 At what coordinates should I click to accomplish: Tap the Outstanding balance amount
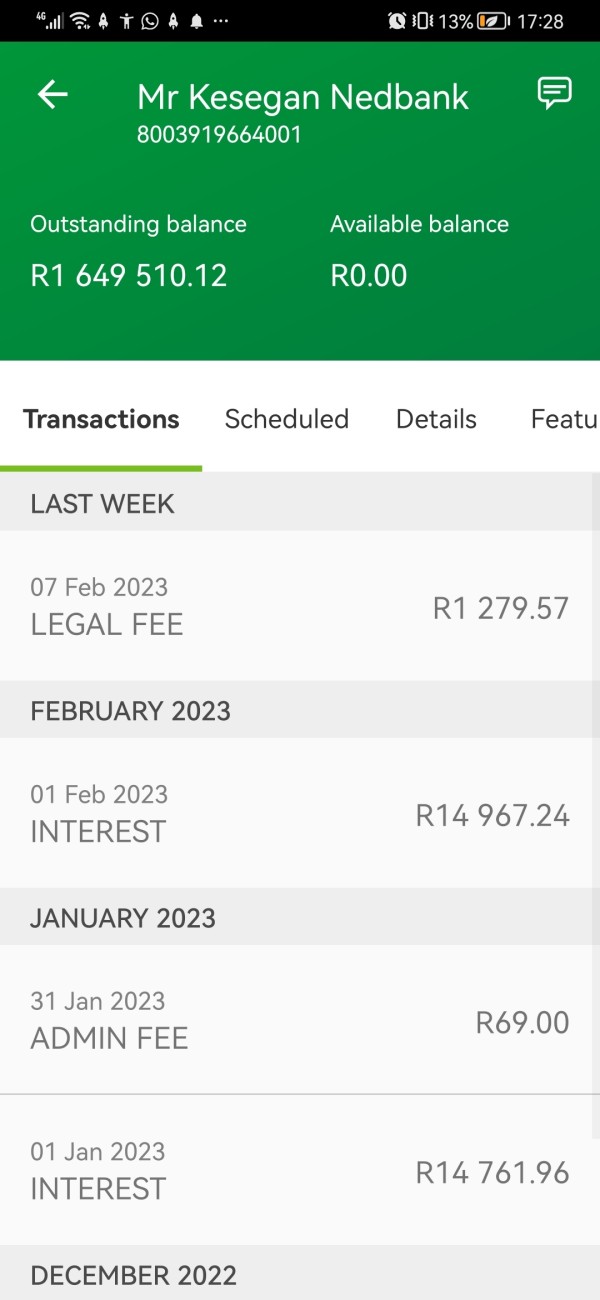click(129, 276)
